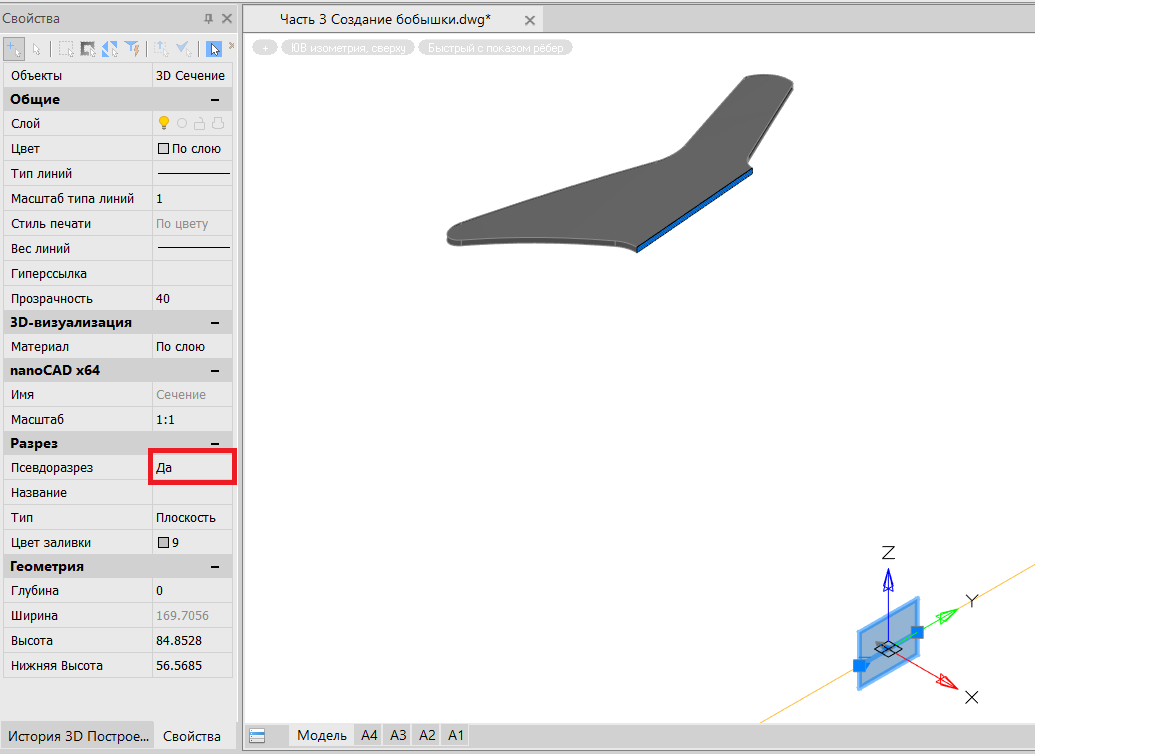Toggle the layer freeze circle icon
The width and height of the screenshot is (1152, 754).
click(182, 123)
